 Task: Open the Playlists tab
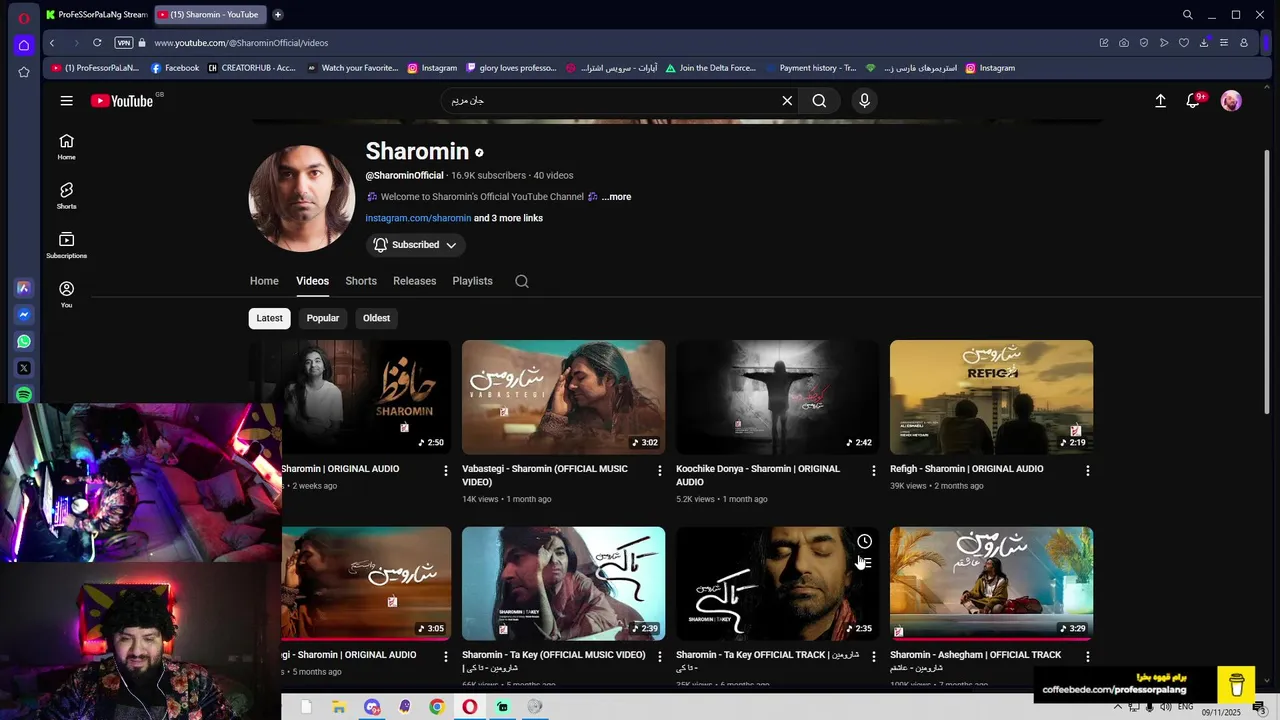472,281
